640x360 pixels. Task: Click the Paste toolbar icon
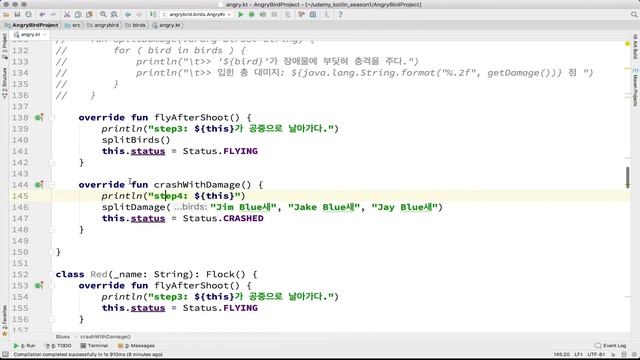click(89, 14)
